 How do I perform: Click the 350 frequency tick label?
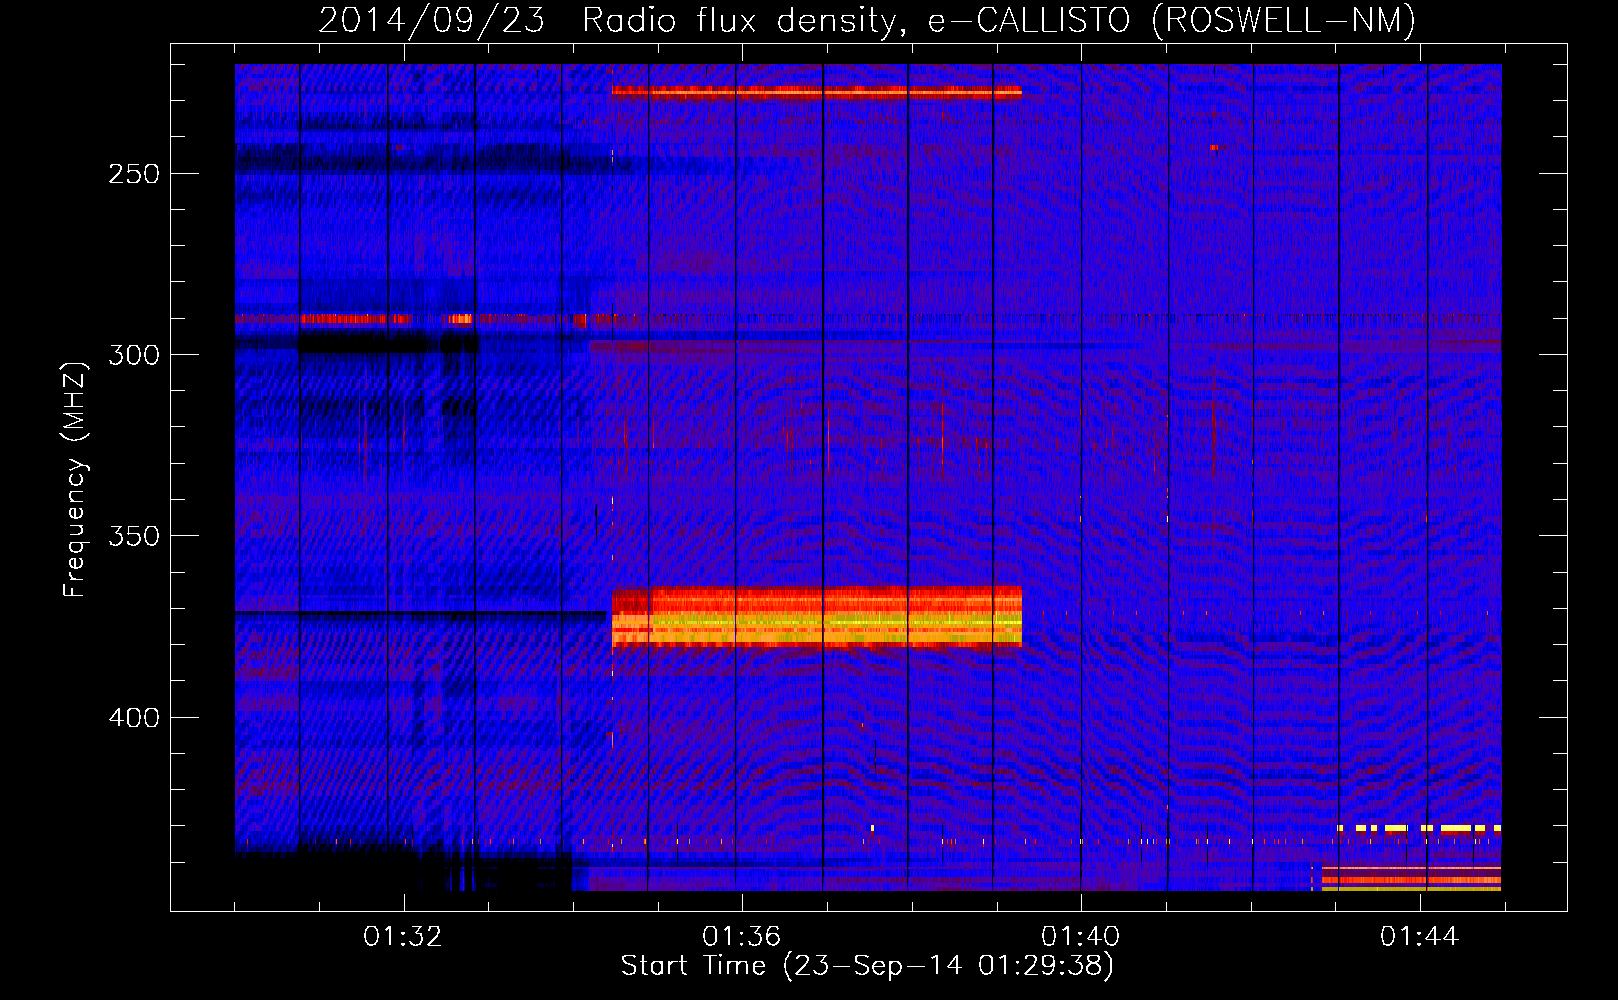click(134, 537)
